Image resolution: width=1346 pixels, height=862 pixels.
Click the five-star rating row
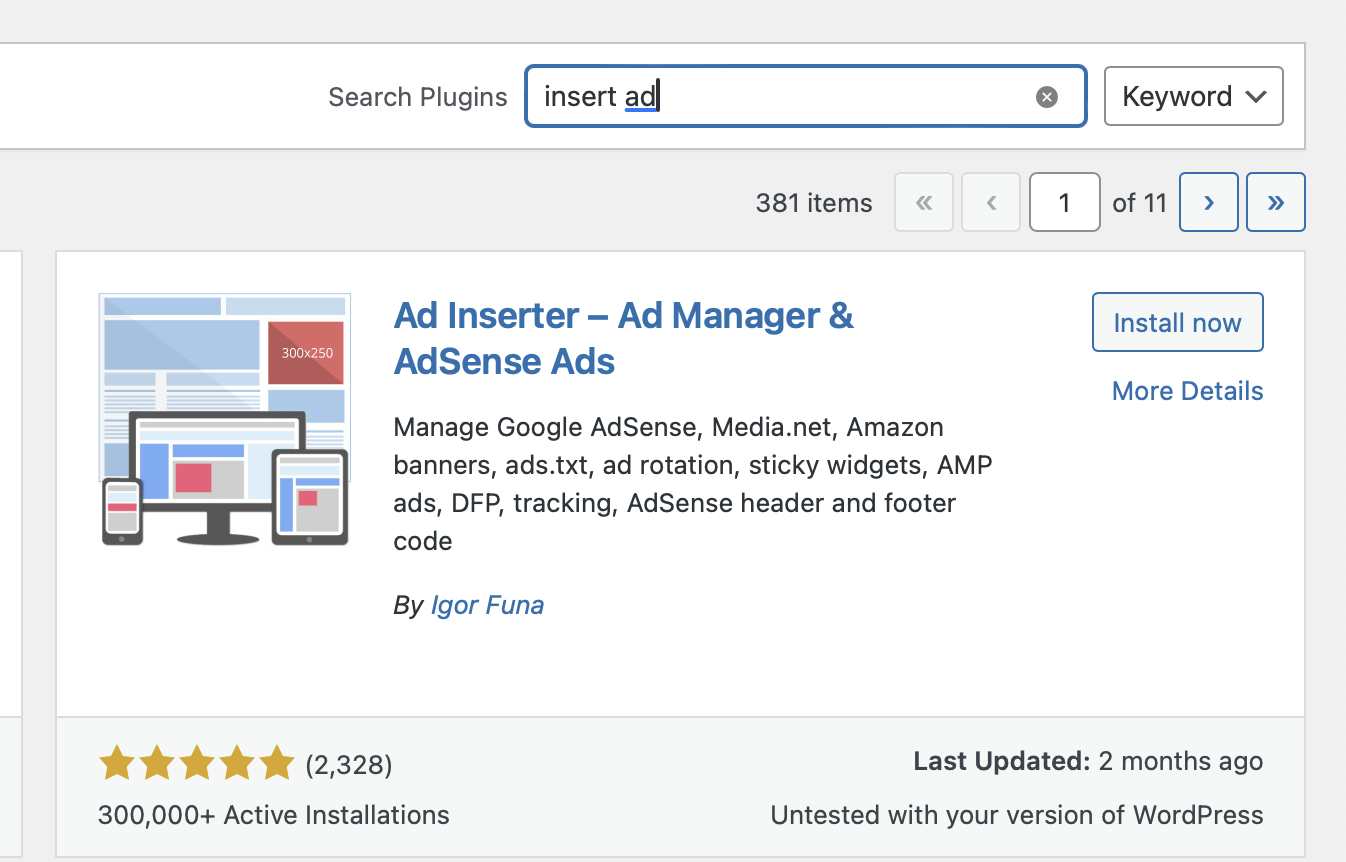[x=196, y=765]
